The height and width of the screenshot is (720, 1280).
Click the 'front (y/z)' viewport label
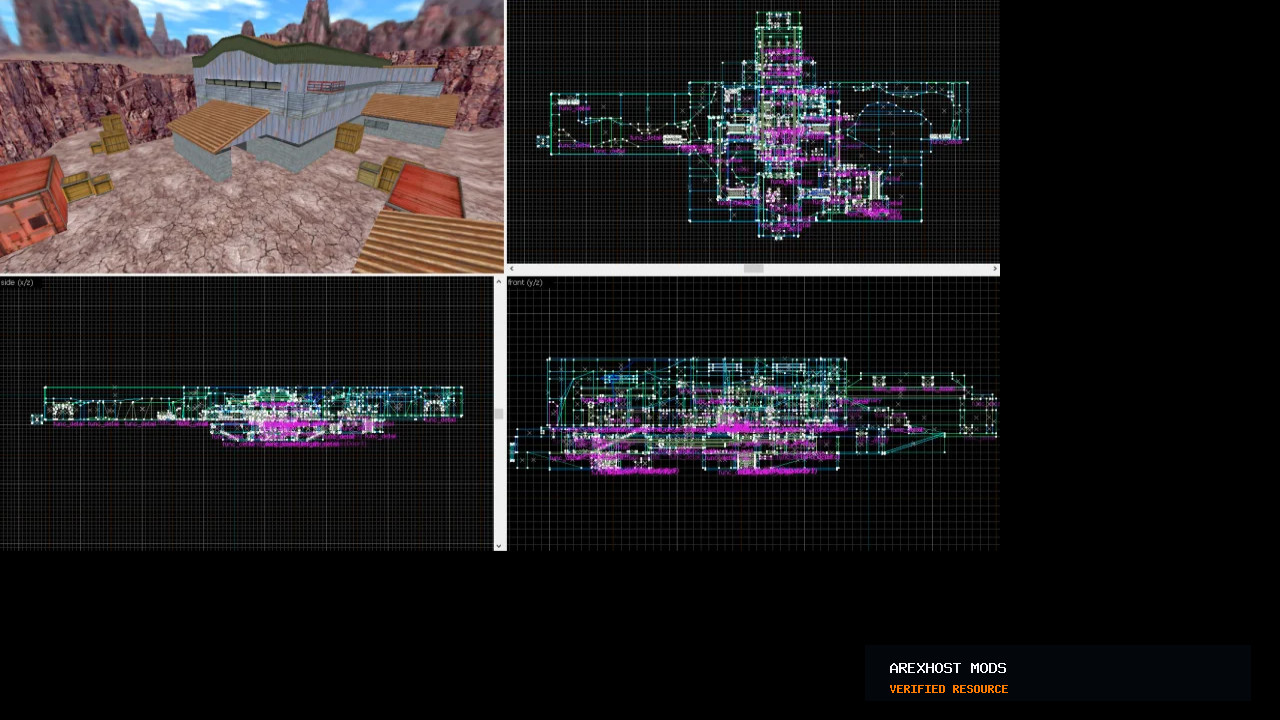526,283
